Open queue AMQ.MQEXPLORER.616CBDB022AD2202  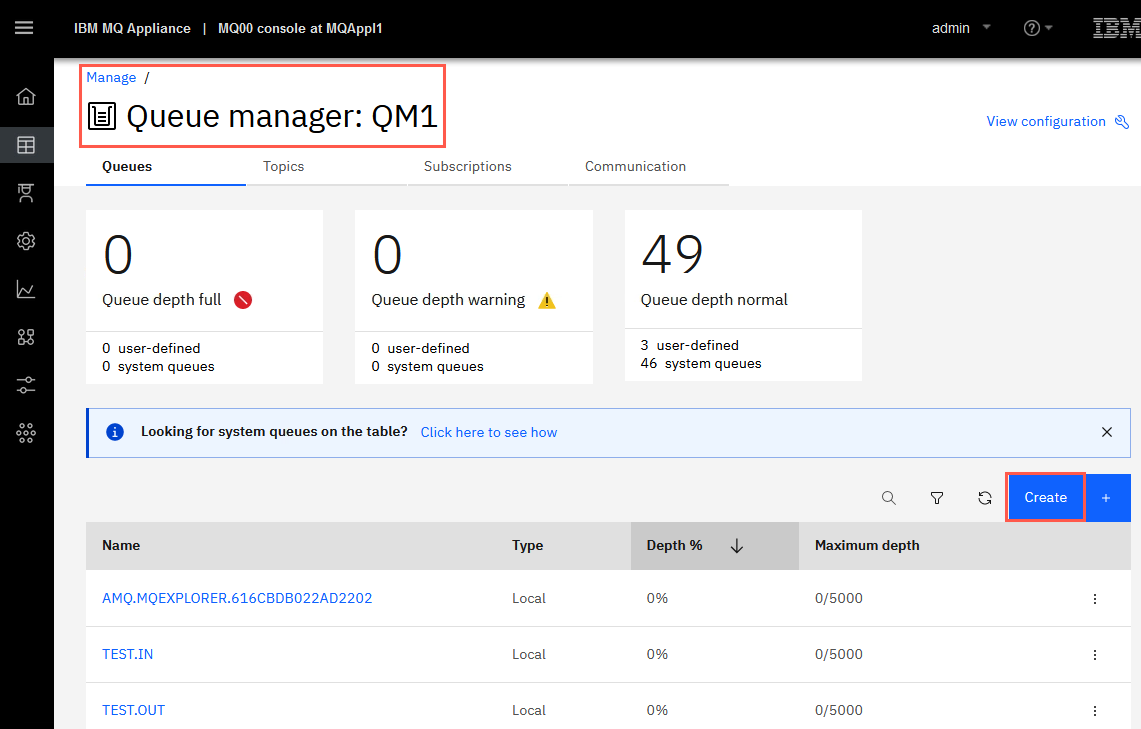(237, 598)
